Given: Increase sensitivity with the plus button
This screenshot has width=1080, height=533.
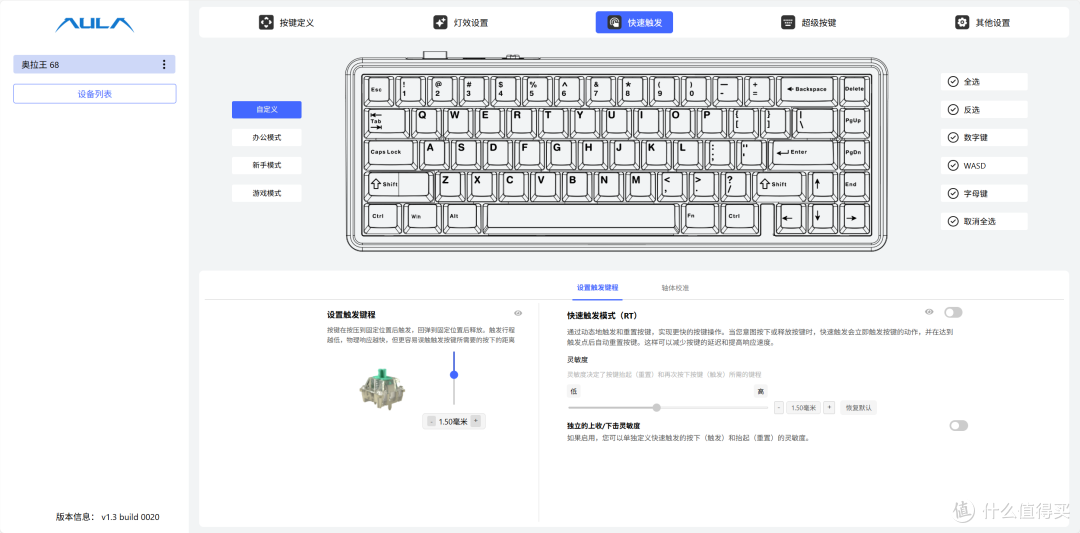Looking at the screenshot, I should (829, 408).
